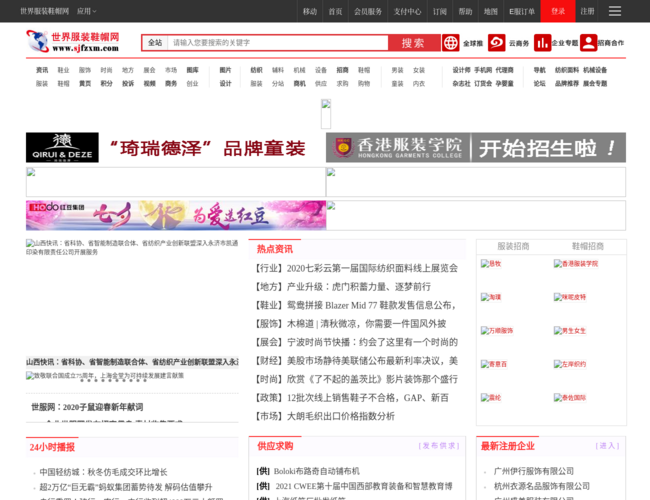This screenshot has width=650, height=500.
Task: Open 中国轻纺城：秋冬仿毛成交环比增长 news
Action: pyautogui.click(x=103, y=472)
